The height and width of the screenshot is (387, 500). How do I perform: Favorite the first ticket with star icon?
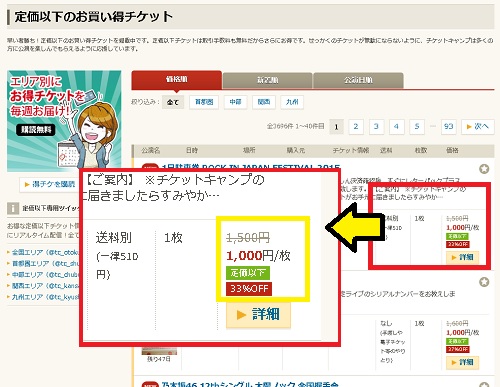(x=484, y=169)
